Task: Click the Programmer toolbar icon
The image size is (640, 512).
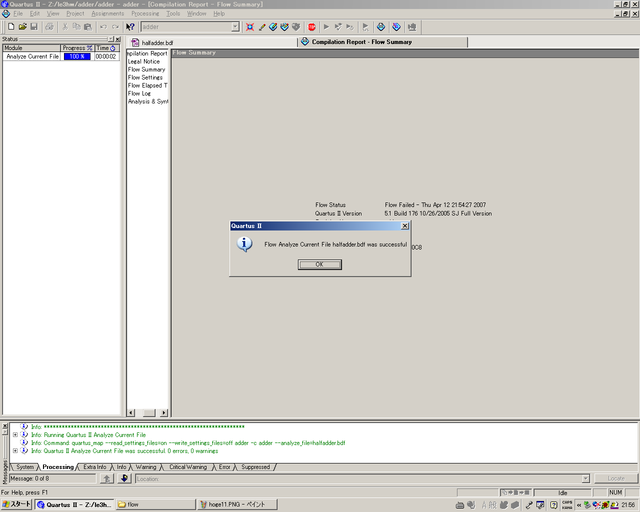Action: pos(396,27)
